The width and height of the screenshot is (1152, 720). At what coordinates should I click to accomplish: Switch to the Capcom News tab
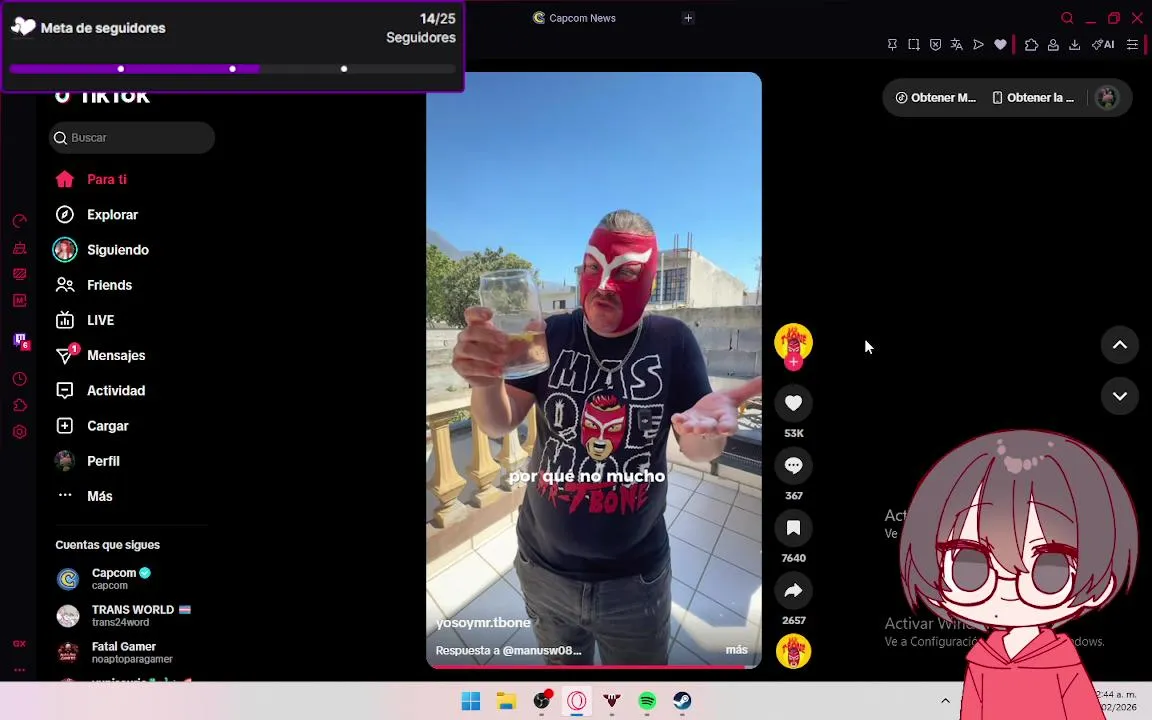(x=575, y=18)
